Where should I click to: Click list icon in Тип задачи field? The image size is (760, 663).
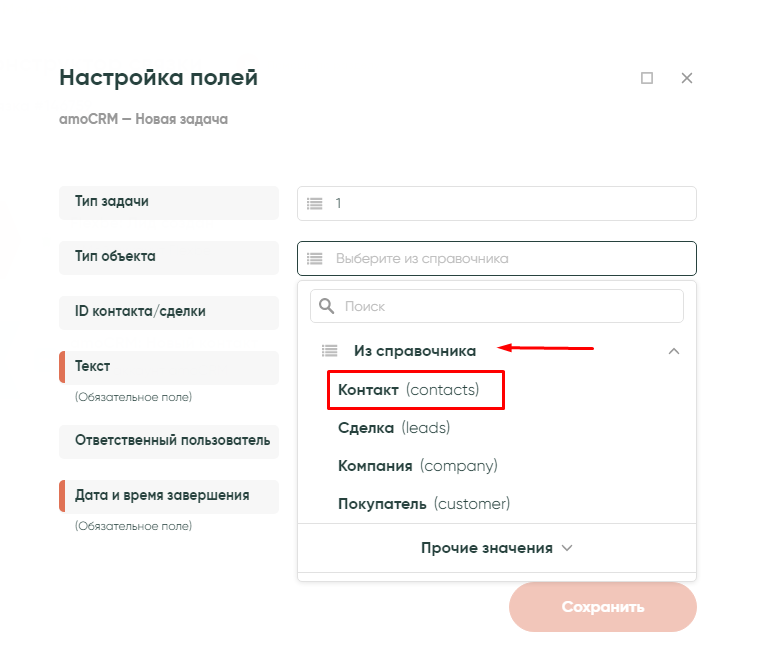(x=315, y=204)
